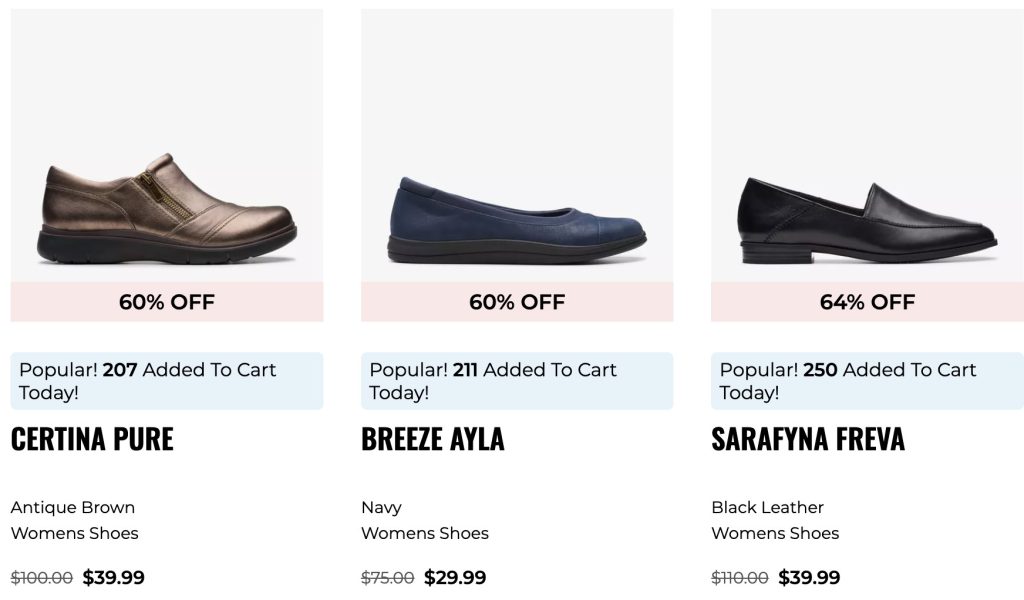This screenshot has width=1024, height=600.
Task: Click the 250 Added To Cart badge
Action: pos(867,381)
